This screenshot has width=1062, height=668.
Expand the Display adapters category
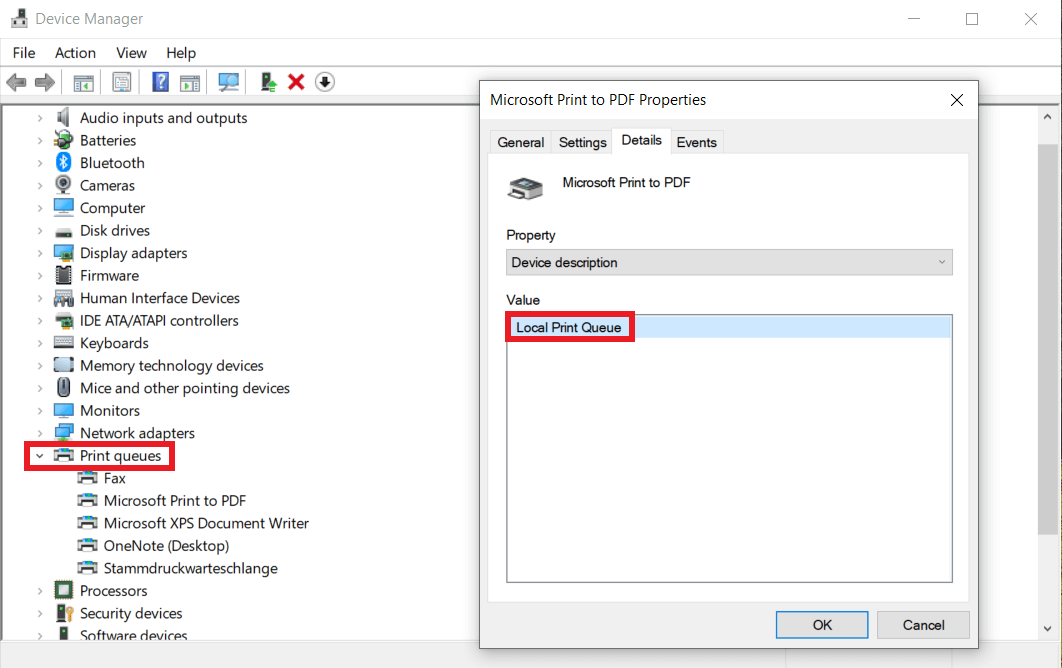click(x=39, y=252)
